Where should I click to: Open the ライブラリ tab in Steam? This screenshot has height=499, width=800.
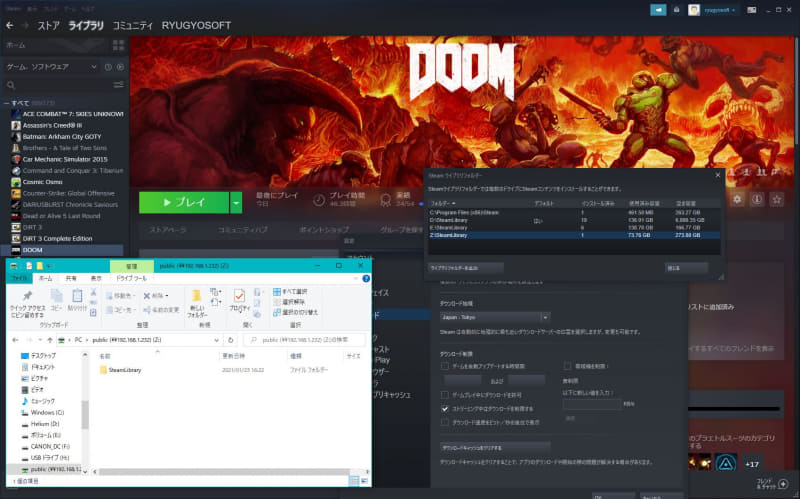[x=86, y=26]
